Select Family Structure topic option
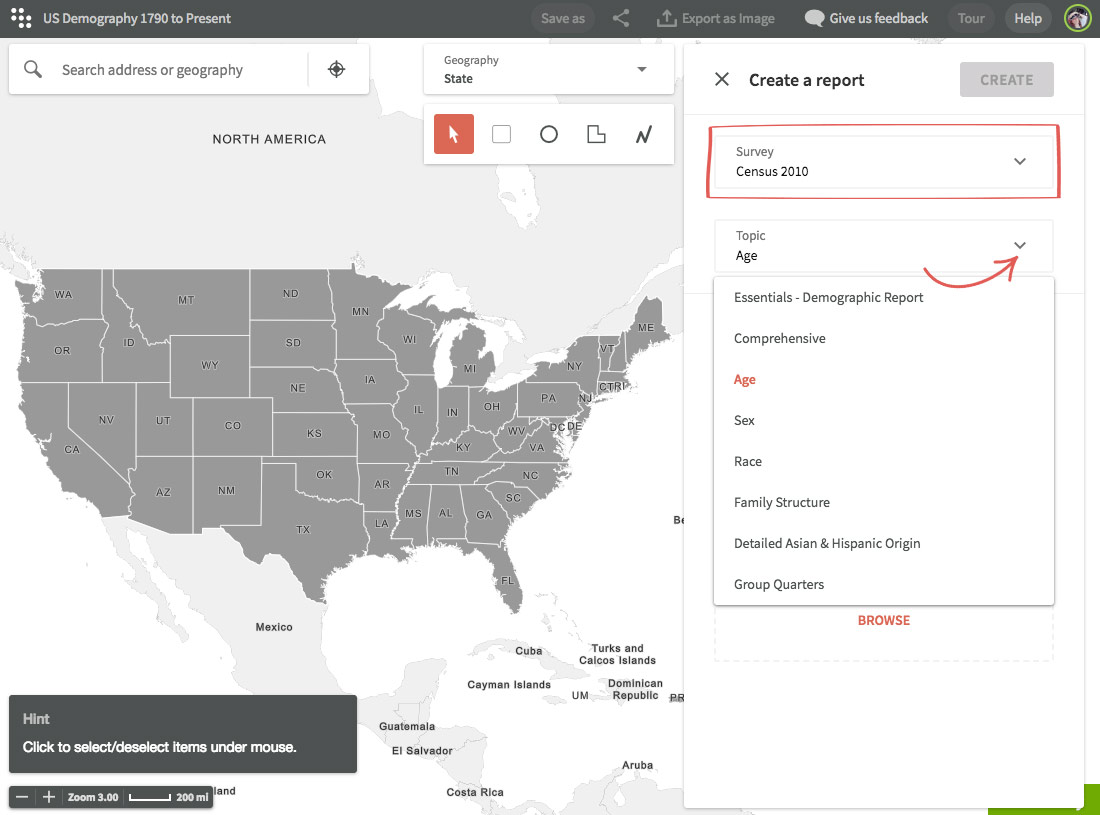The height and width of the screenshot is (815, 1100). click(782, 503)
